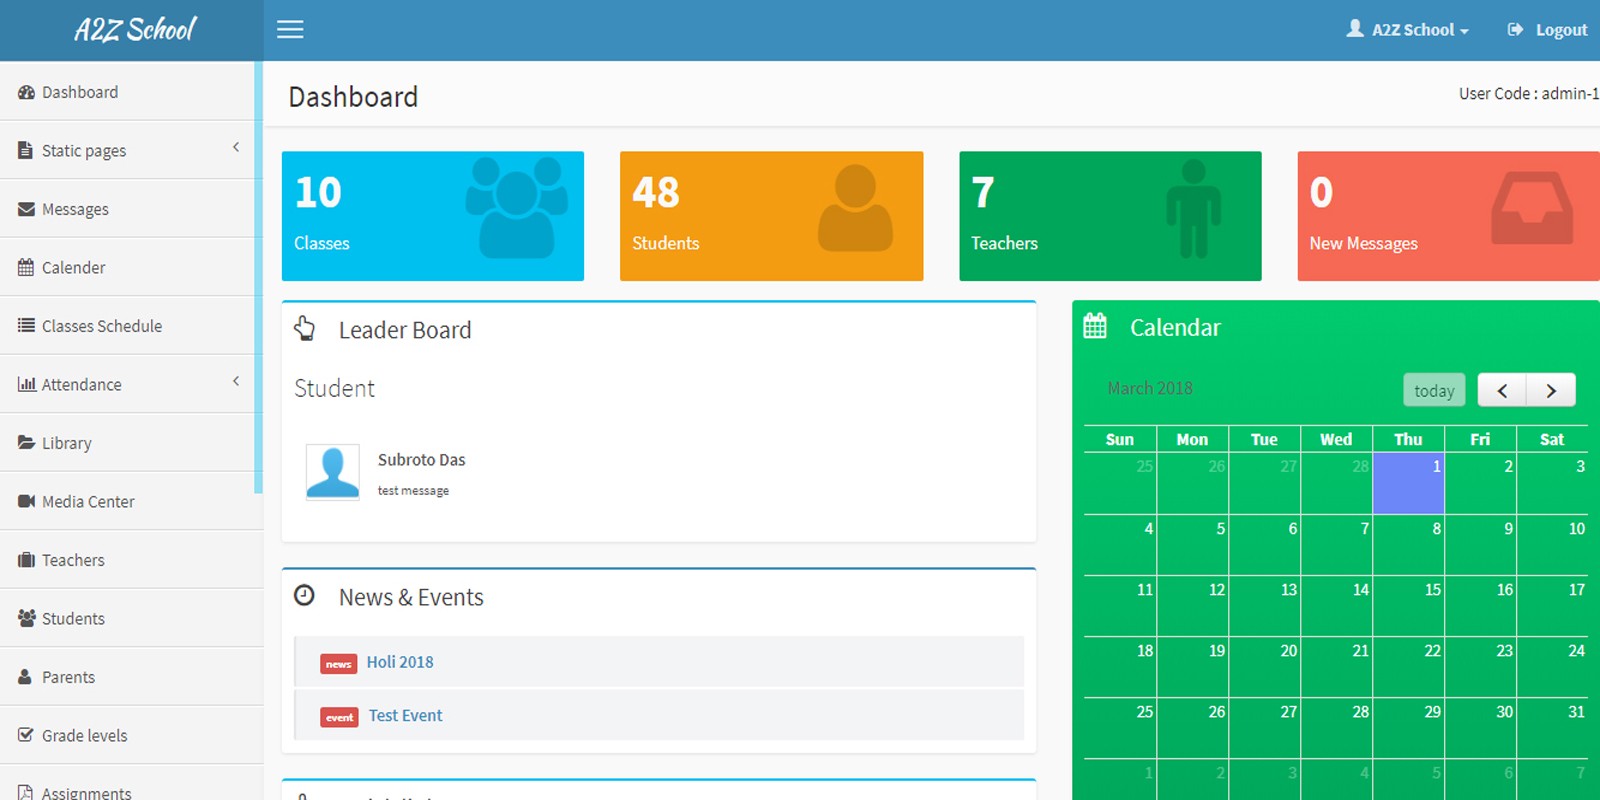Image resolution: width=1600 pixels, height=800 pixels.
Task: Click the Logout arrow icon
Action: click(x=1515, y=30)
